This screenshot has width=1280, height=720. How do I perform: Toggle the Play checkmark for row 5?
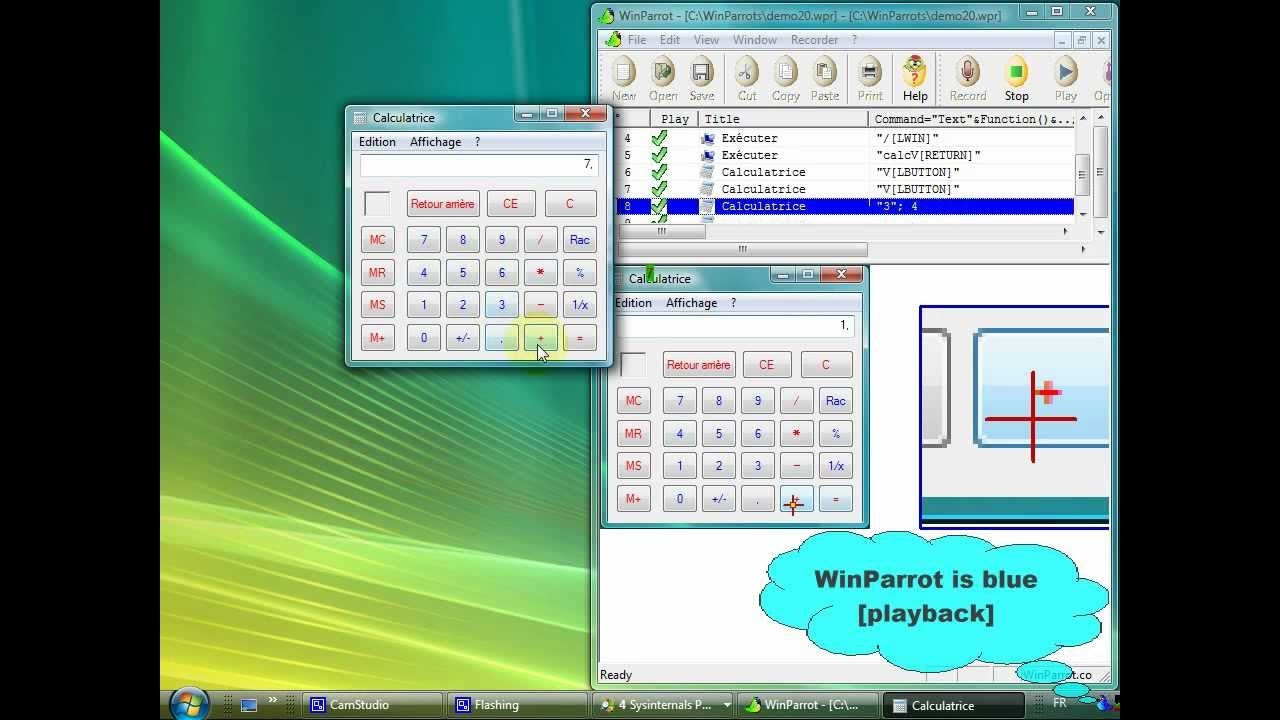659,155
